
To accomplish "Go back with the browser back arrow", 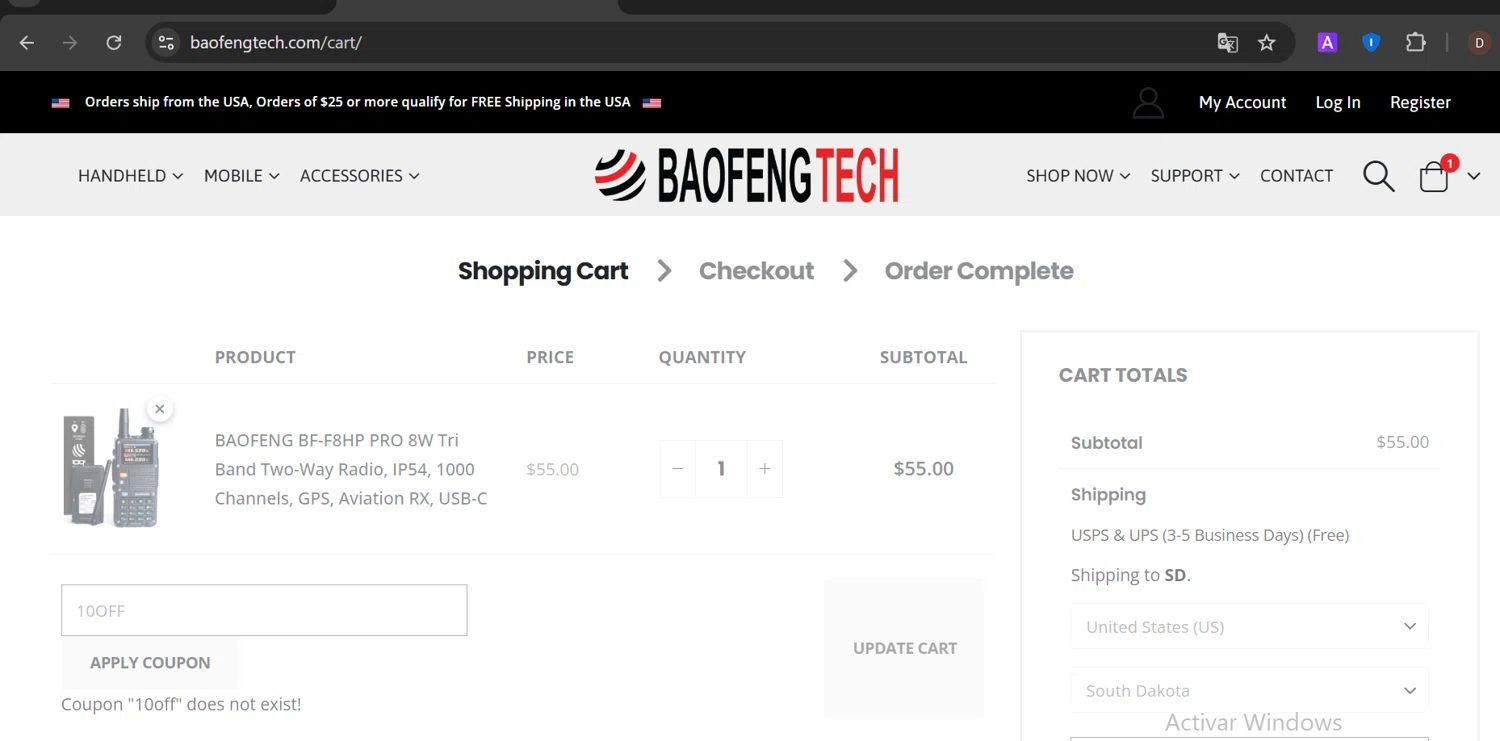I will (x=27, y=42).
